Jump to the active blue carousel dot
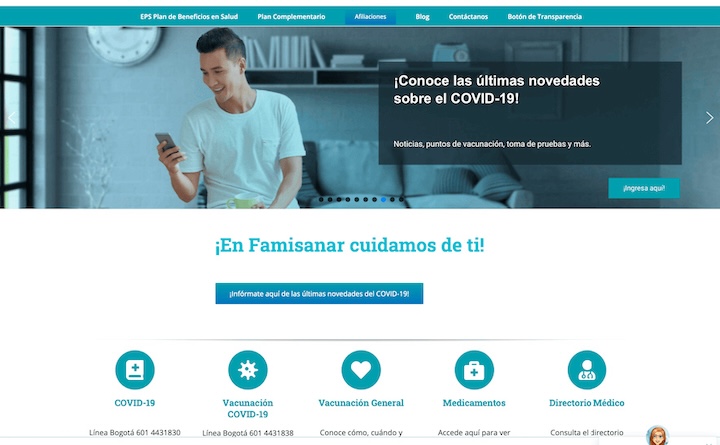Image resolution: width=720 pixels, height=445 pixels. tap(383, 199)
